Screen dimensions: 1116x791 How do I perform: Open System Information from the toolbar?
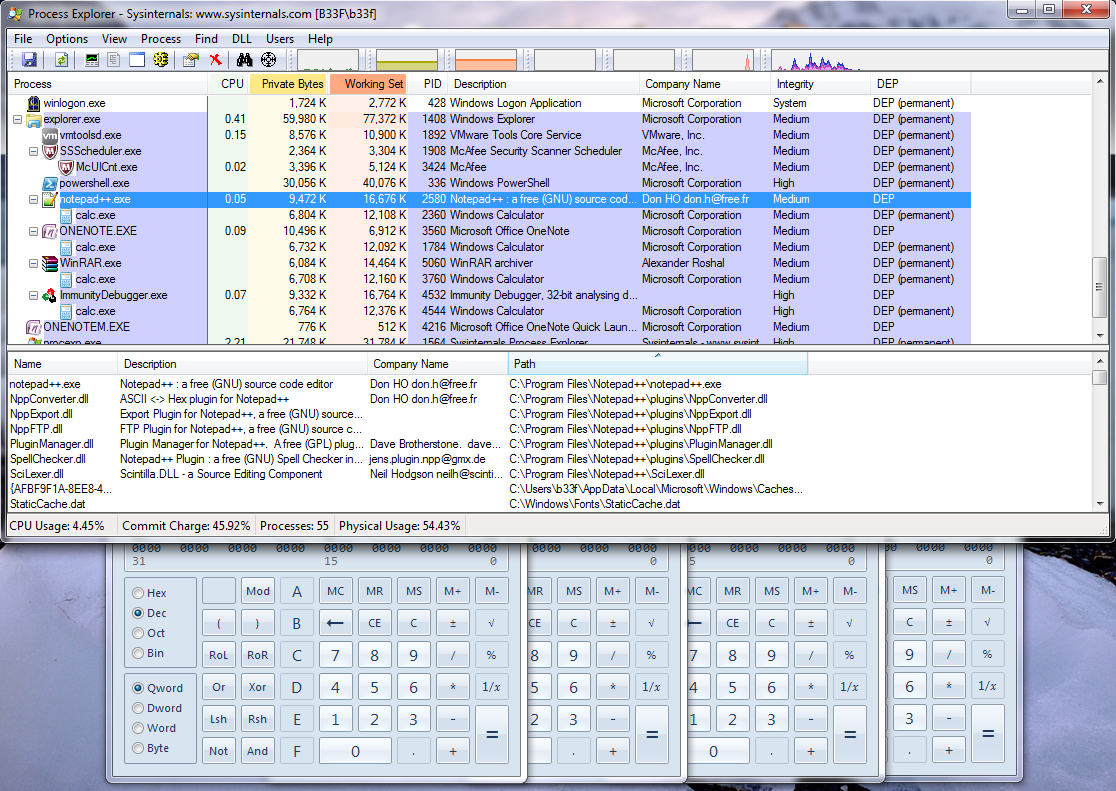tap(91, 60)
